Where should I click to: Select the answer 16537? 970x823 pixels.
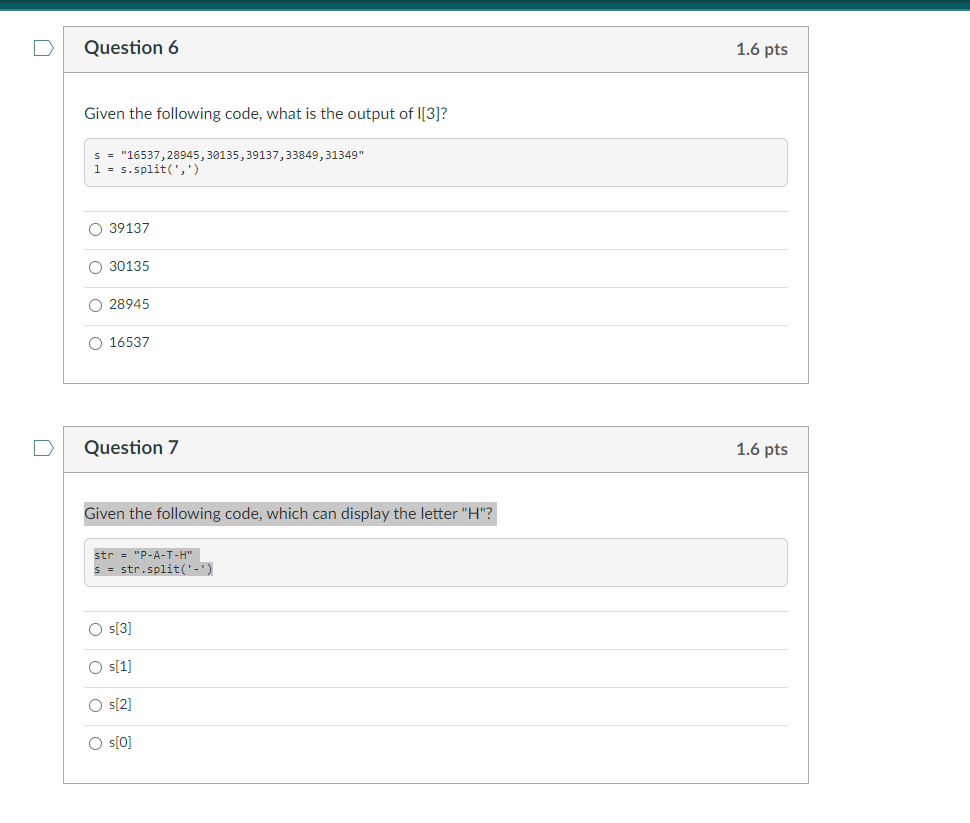[95, 343]
